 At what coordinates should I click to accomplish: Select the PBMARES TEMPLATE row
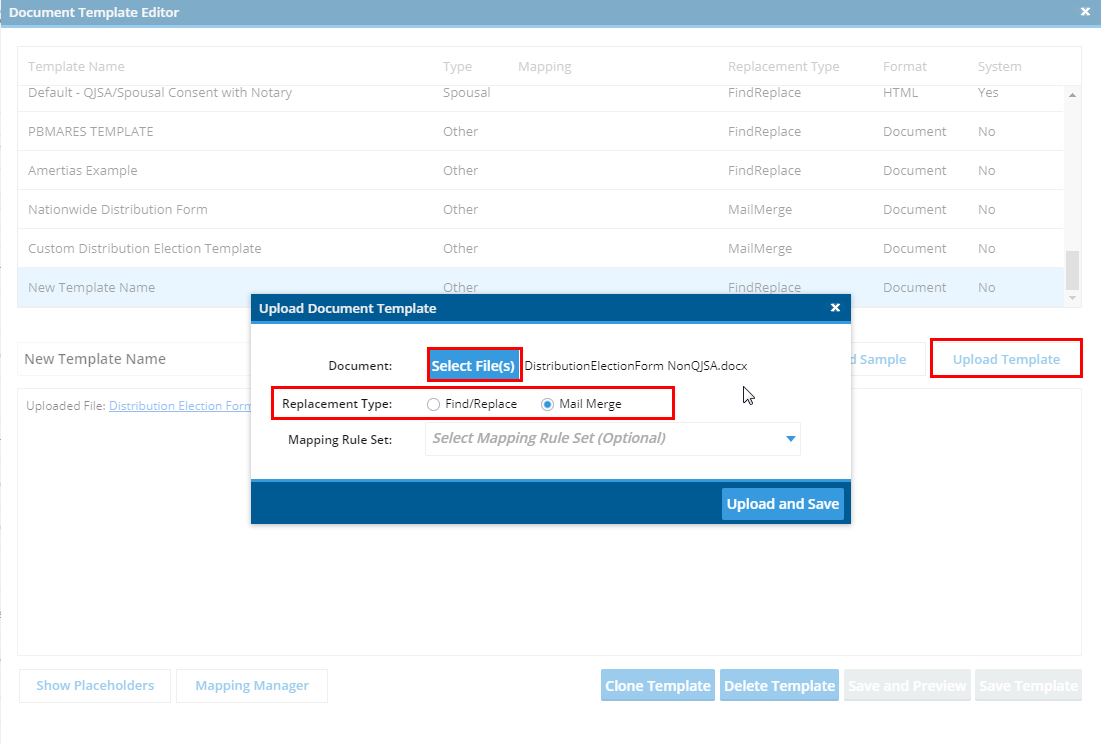(88, 131)
